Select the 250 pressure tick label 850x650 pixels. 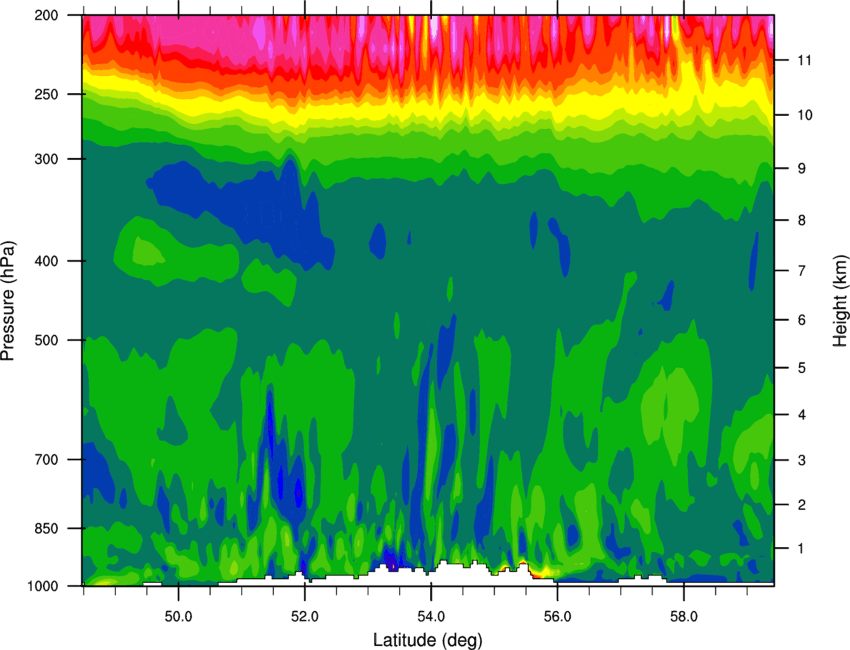click(x=47, y=94)
